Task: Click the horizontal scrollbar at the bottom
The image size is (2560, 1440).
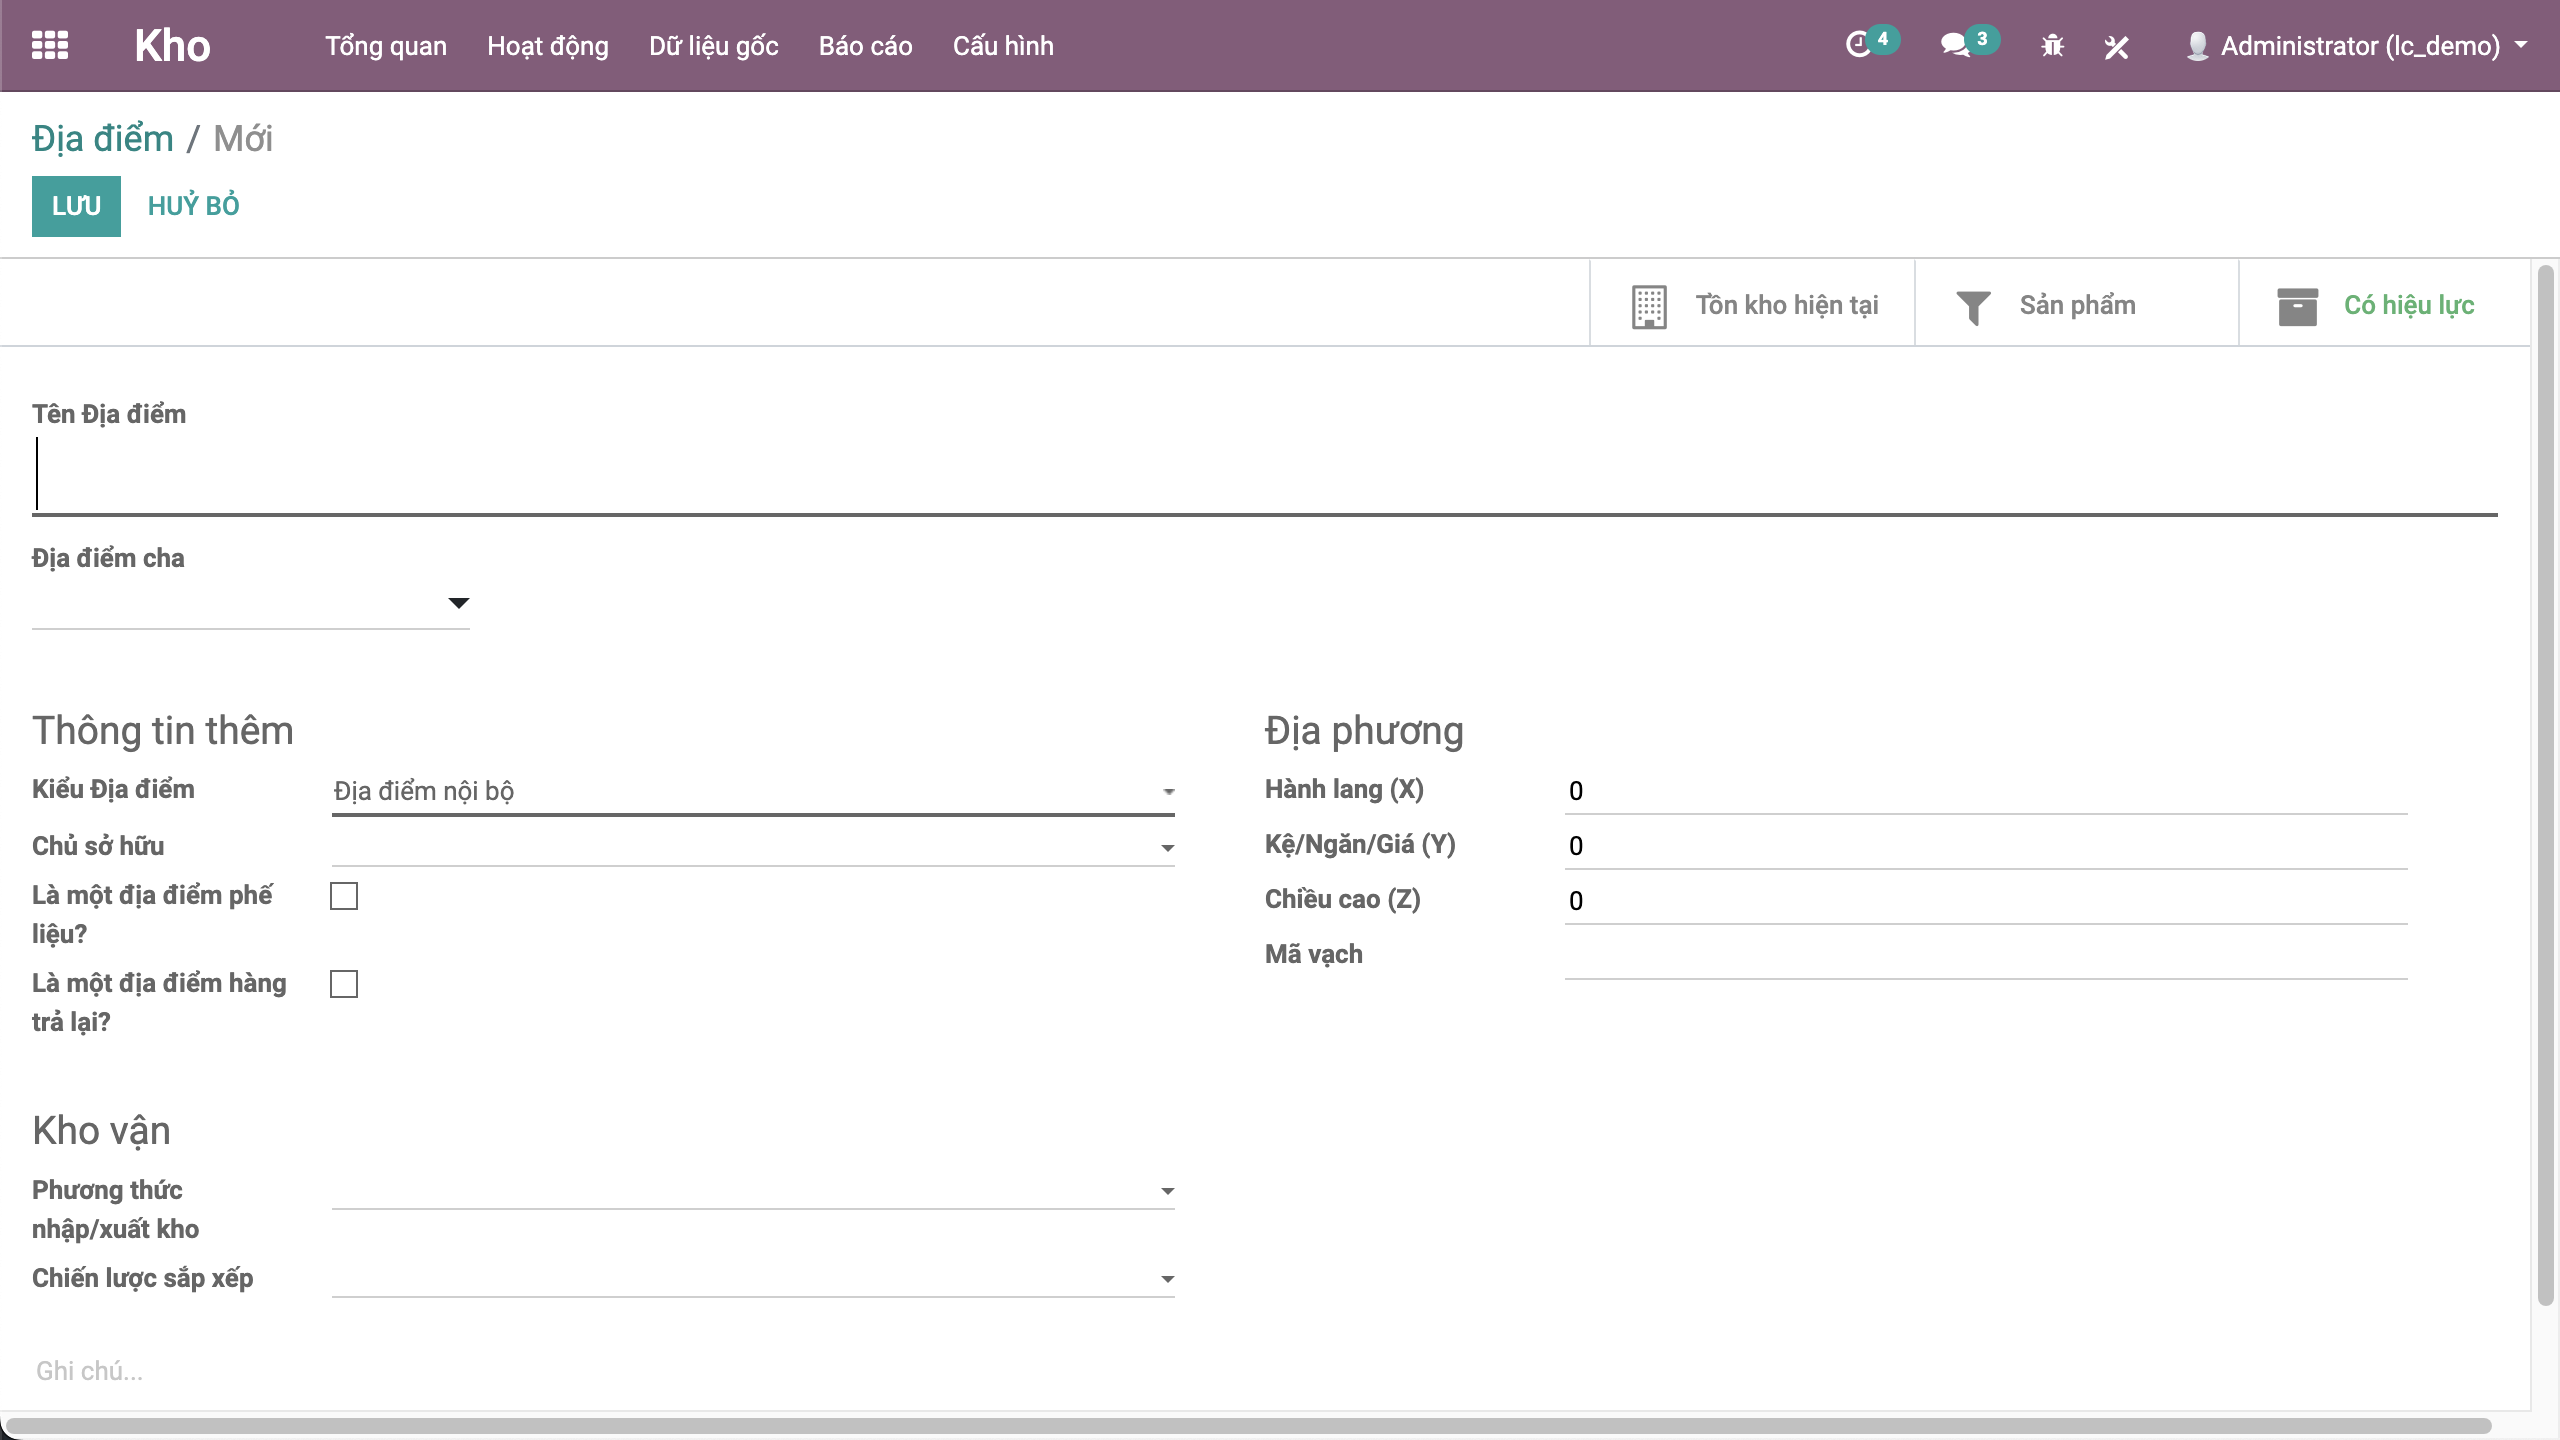Action: click(1248, 1425)
